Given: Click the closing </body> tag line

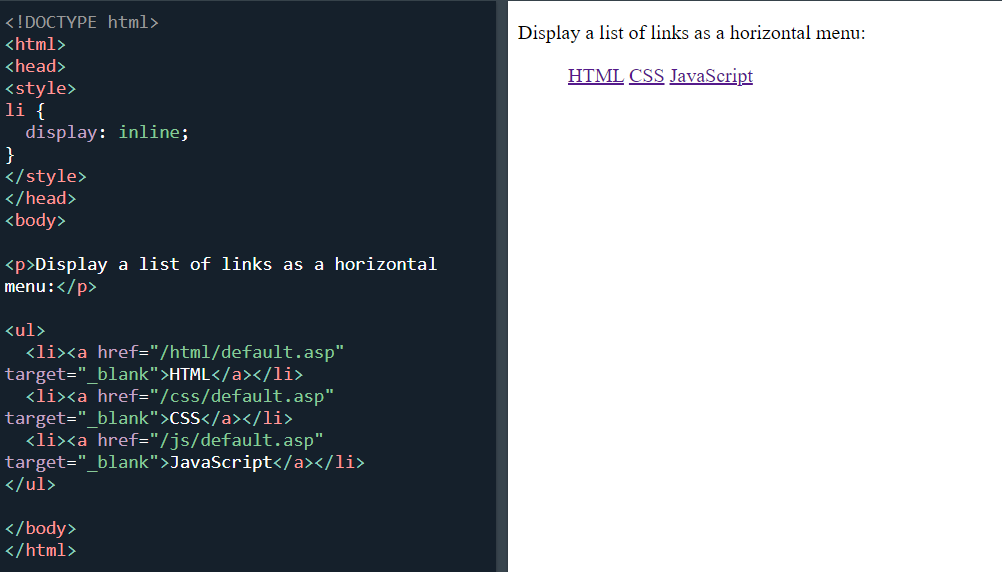Looking at the screenshot, I should pyautogui.click(x=40, y=529).
